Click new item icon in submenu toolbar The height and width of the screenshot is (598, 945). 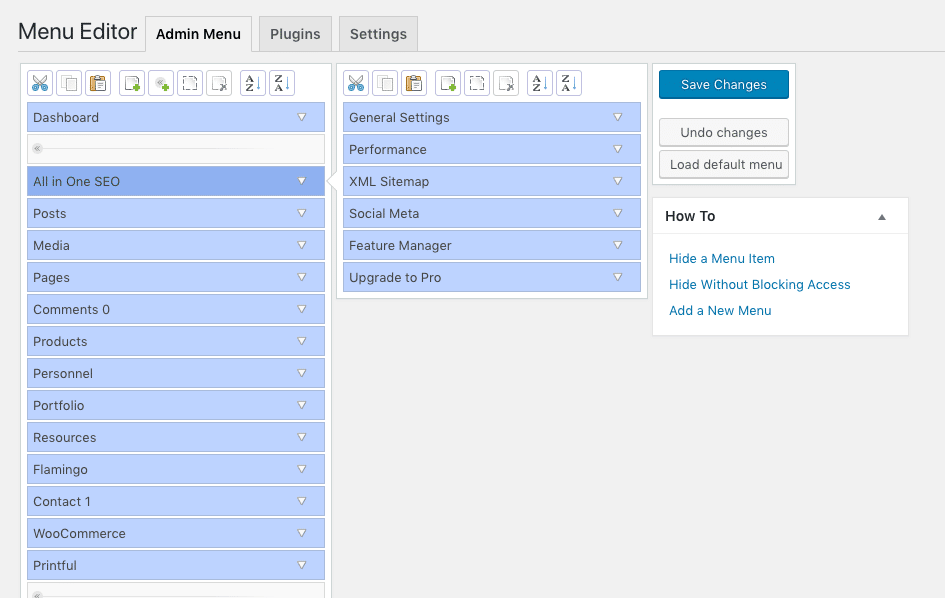[448, 83]
